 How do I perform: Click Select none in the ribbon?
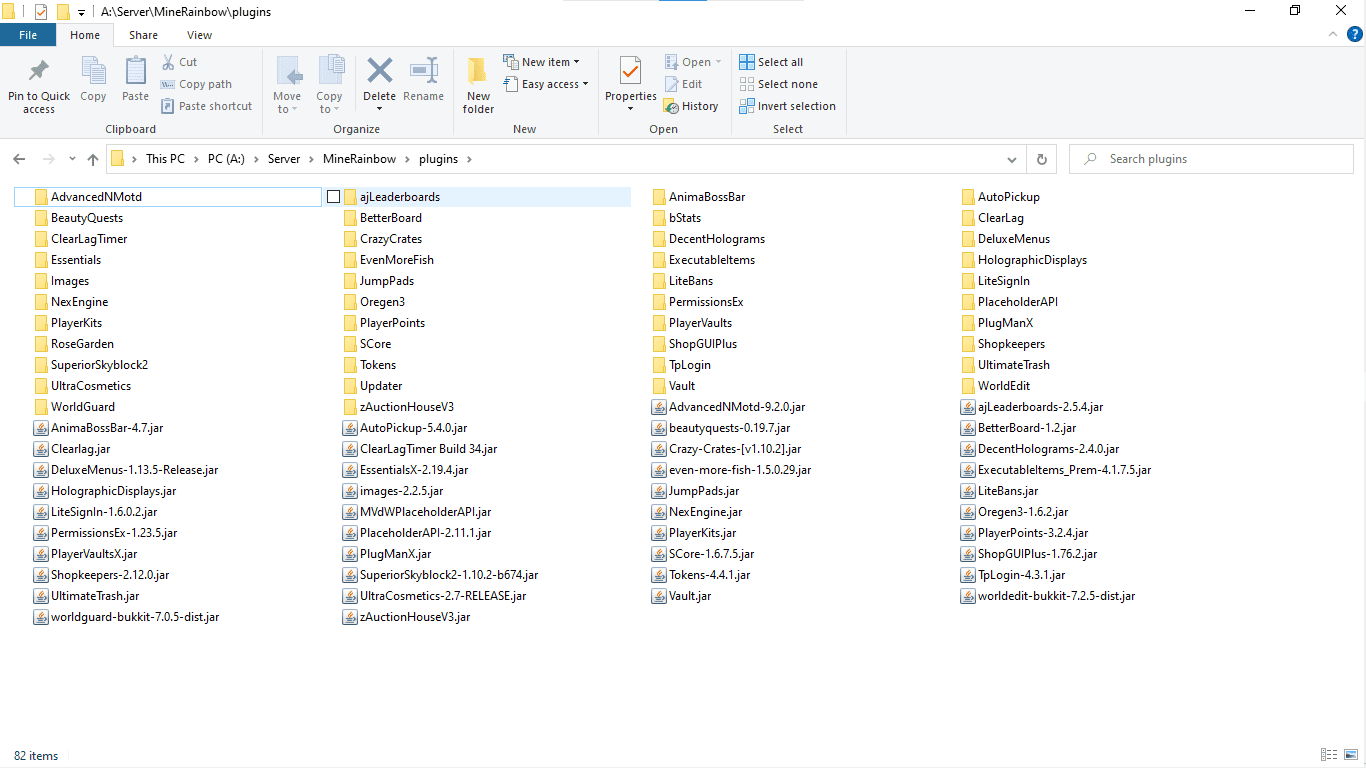coord(778,84)
